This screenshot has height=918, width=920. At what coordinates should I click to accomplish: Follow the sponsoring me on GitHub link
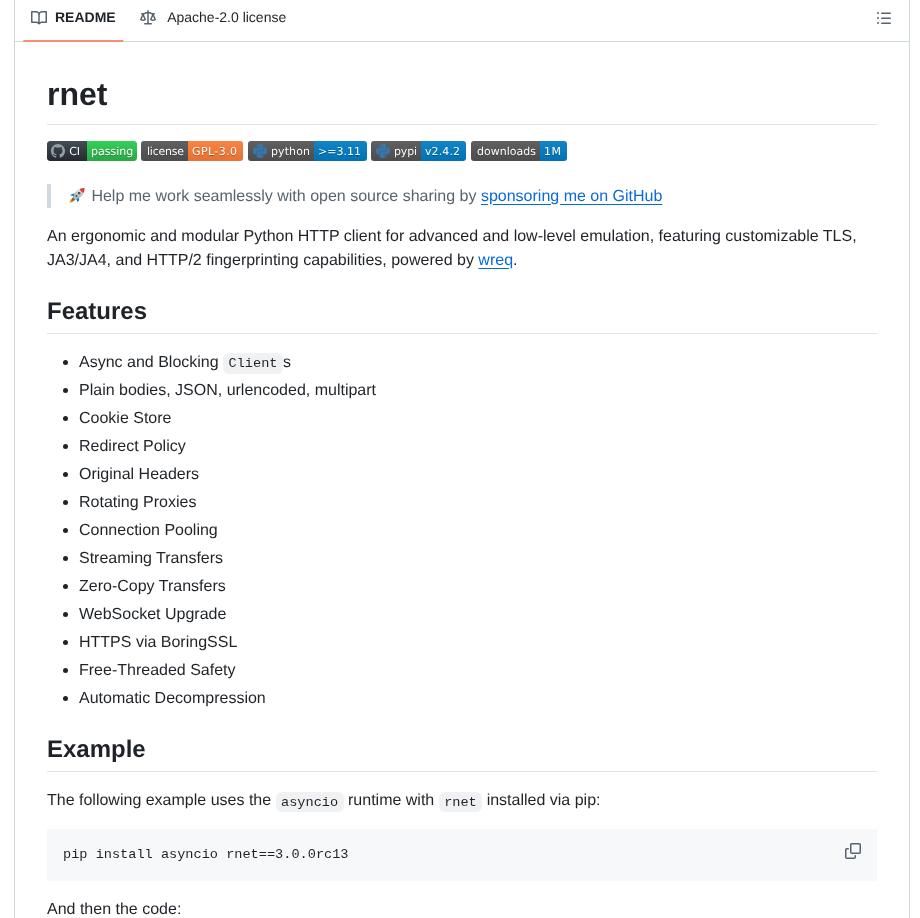[571, 196]
